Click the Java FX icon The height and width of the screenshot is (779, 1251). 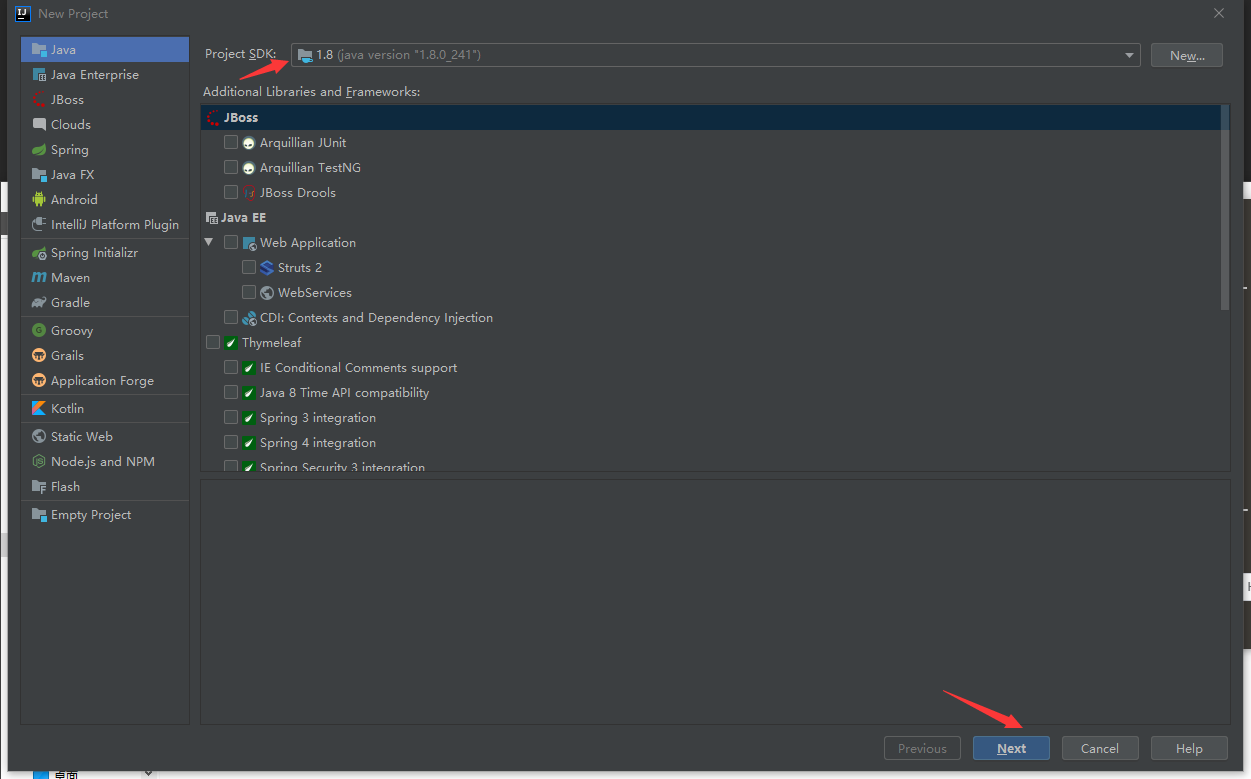pos(39,174)
